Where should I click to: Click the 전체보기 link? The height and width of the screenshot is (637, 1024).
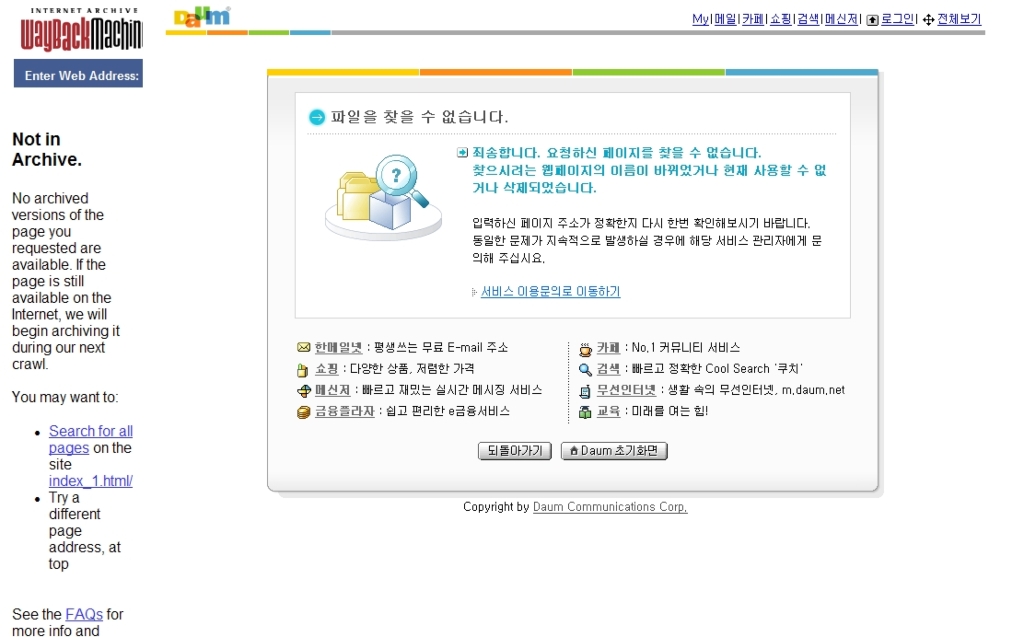(x=959, y=20)
